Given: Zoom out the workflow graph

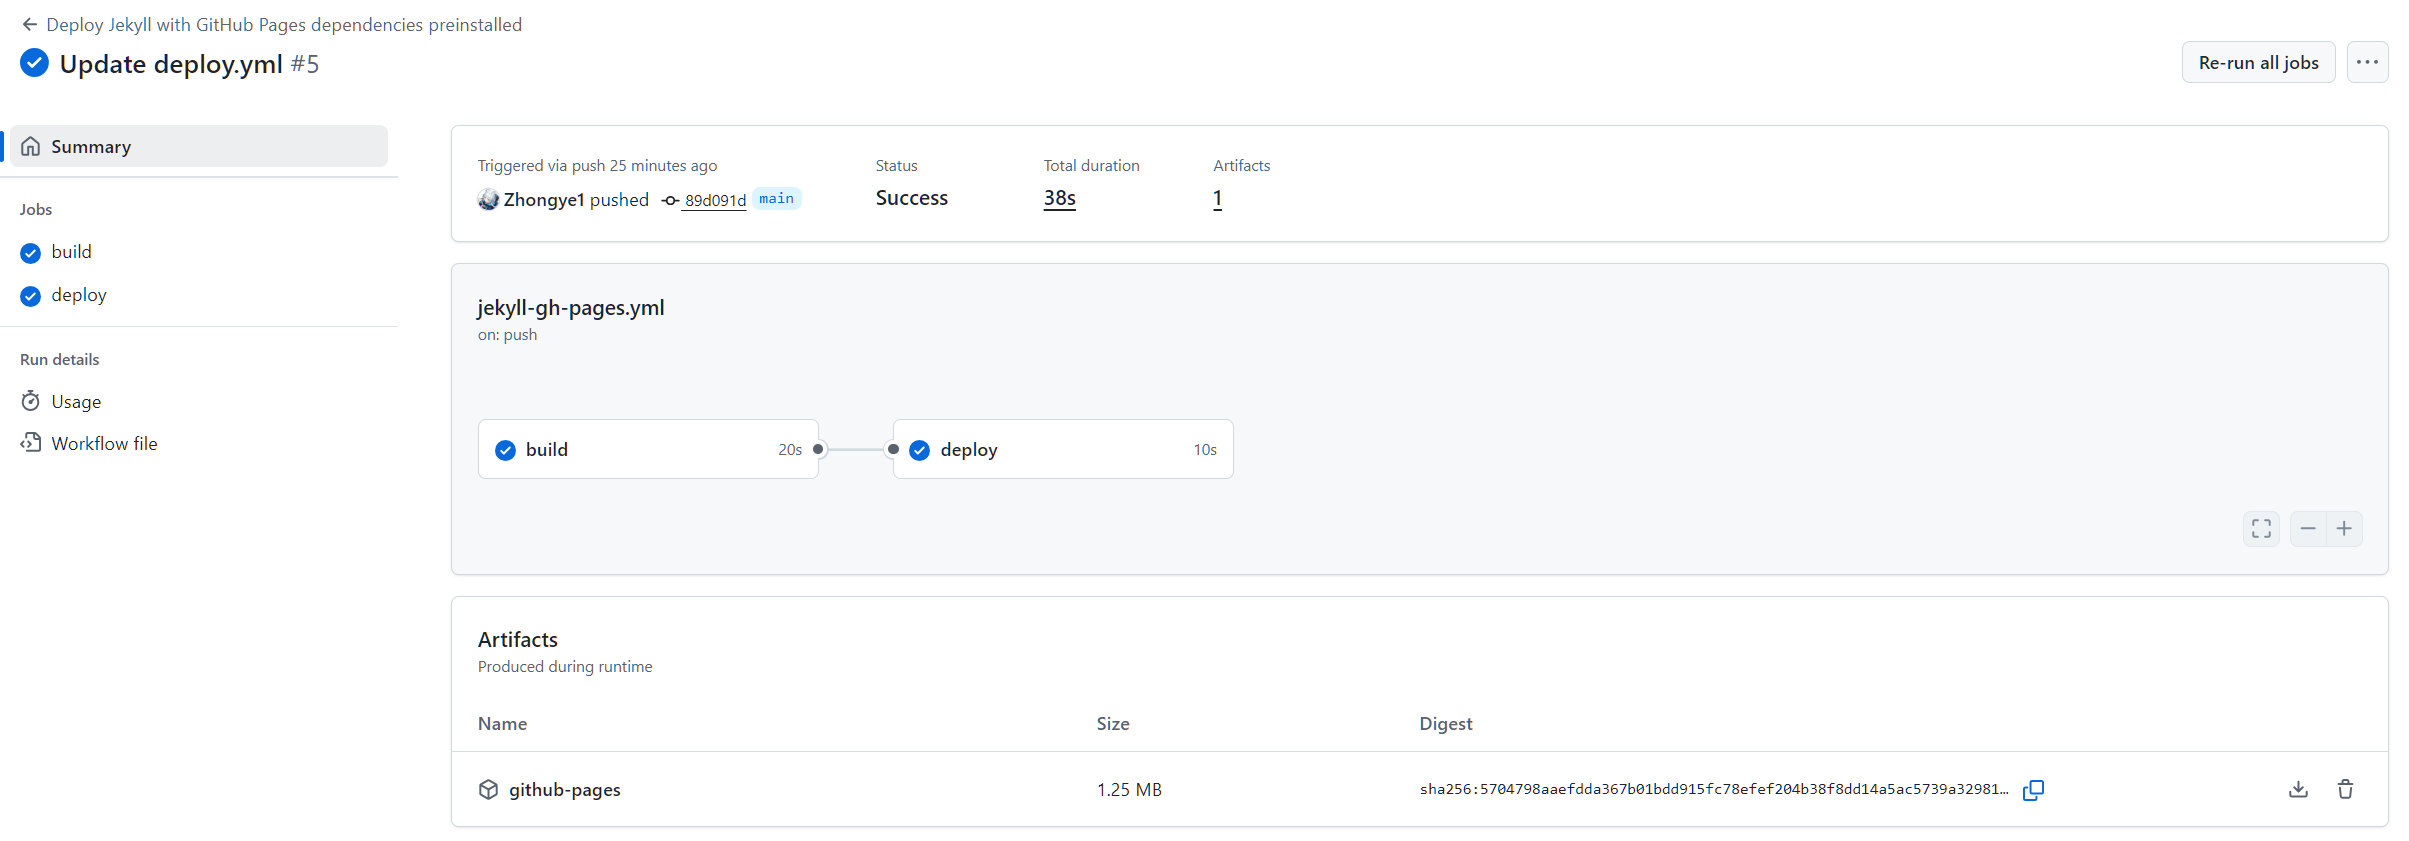Looking at the screenshot, I should (2308, 528).
